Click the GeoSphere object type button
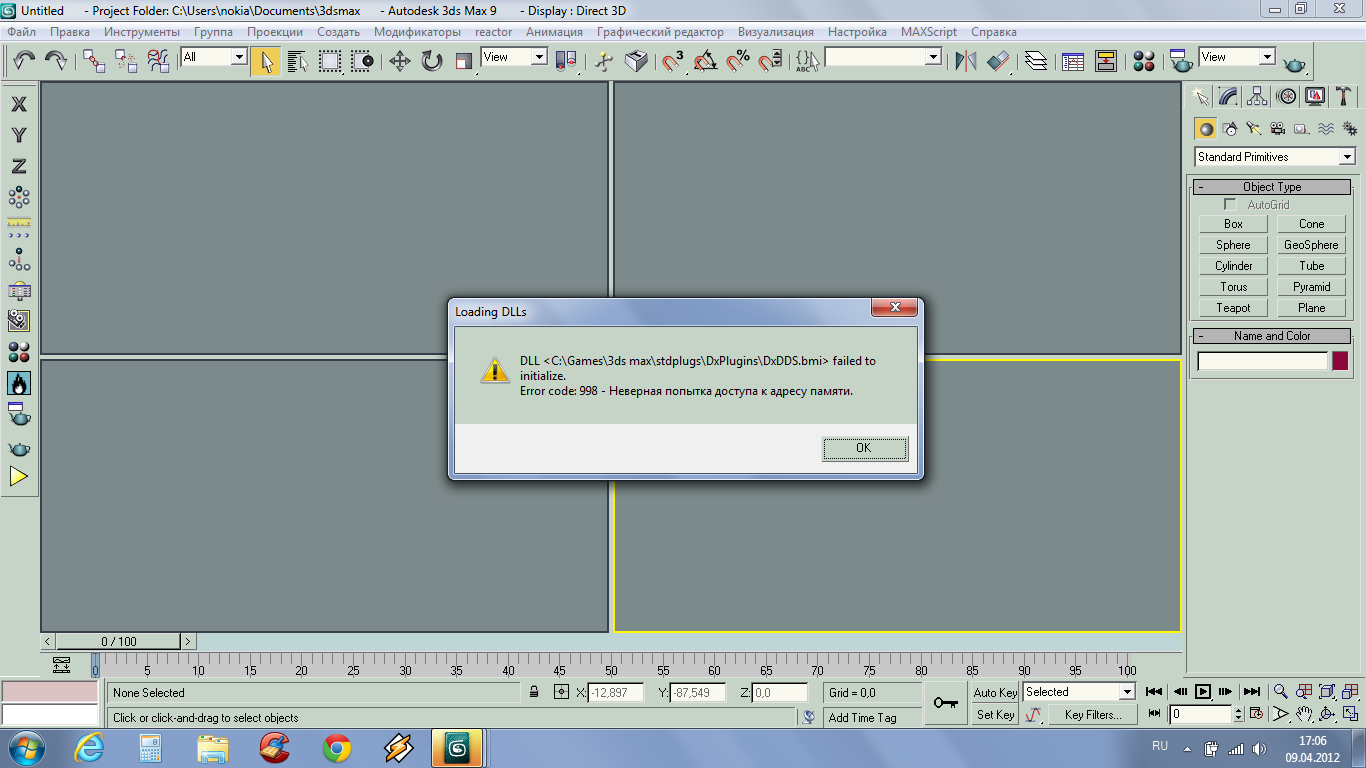Viewport: 1366px width, 768px height. click(1311, 245)
